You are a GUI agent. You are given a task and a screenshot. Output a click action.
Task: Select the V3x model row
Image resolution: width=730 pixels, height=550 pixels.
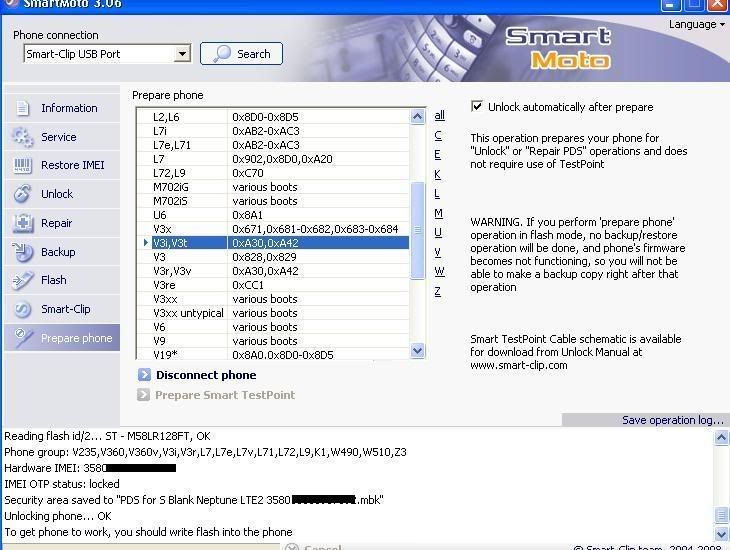[x=274, y=229]
